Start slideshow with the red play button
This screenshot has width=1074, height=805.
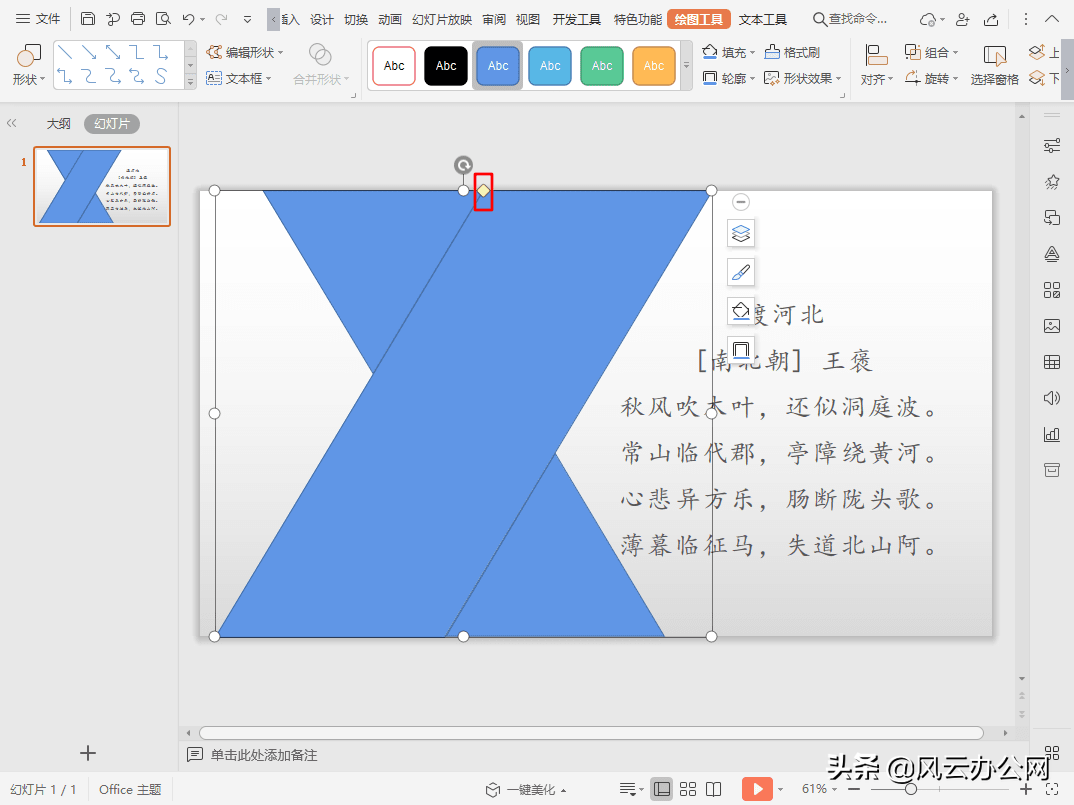(758, 789)
